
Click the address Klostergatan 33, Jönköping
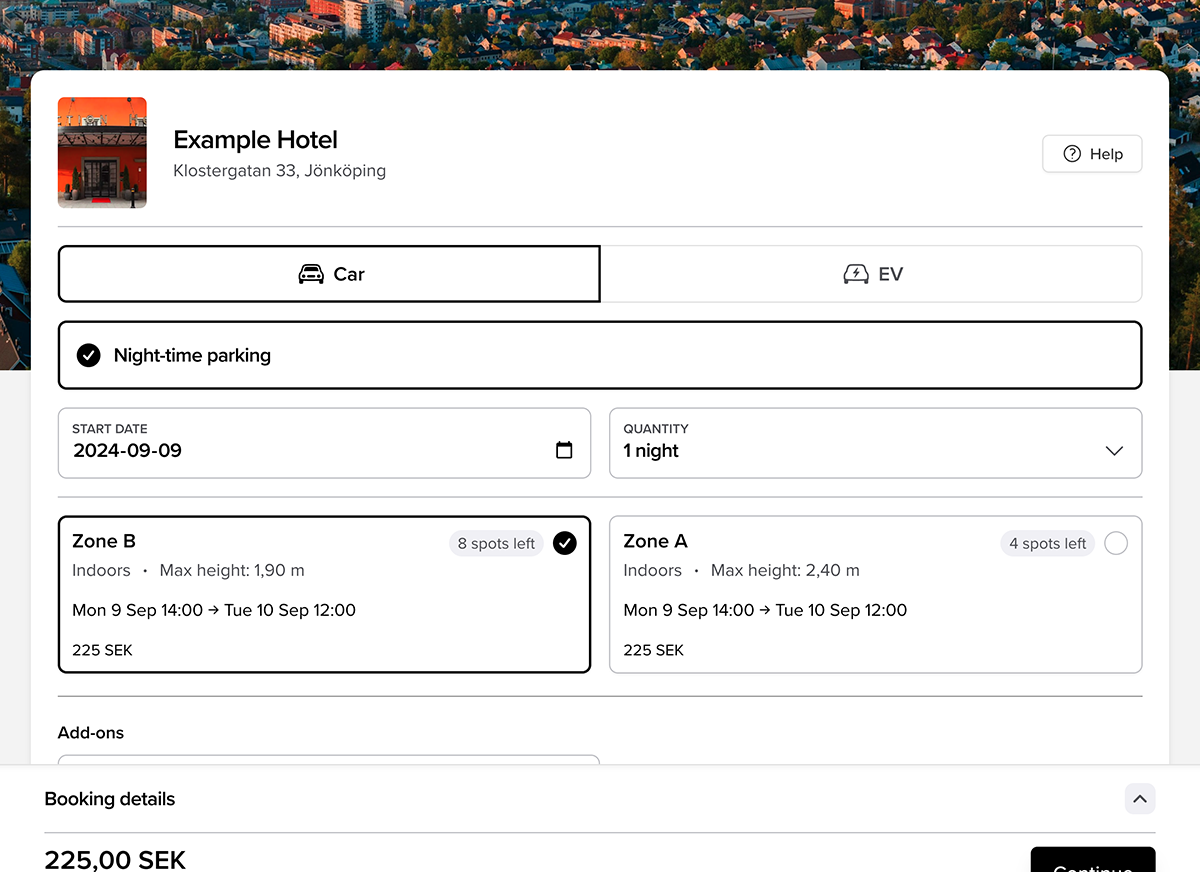coord(280,171)
